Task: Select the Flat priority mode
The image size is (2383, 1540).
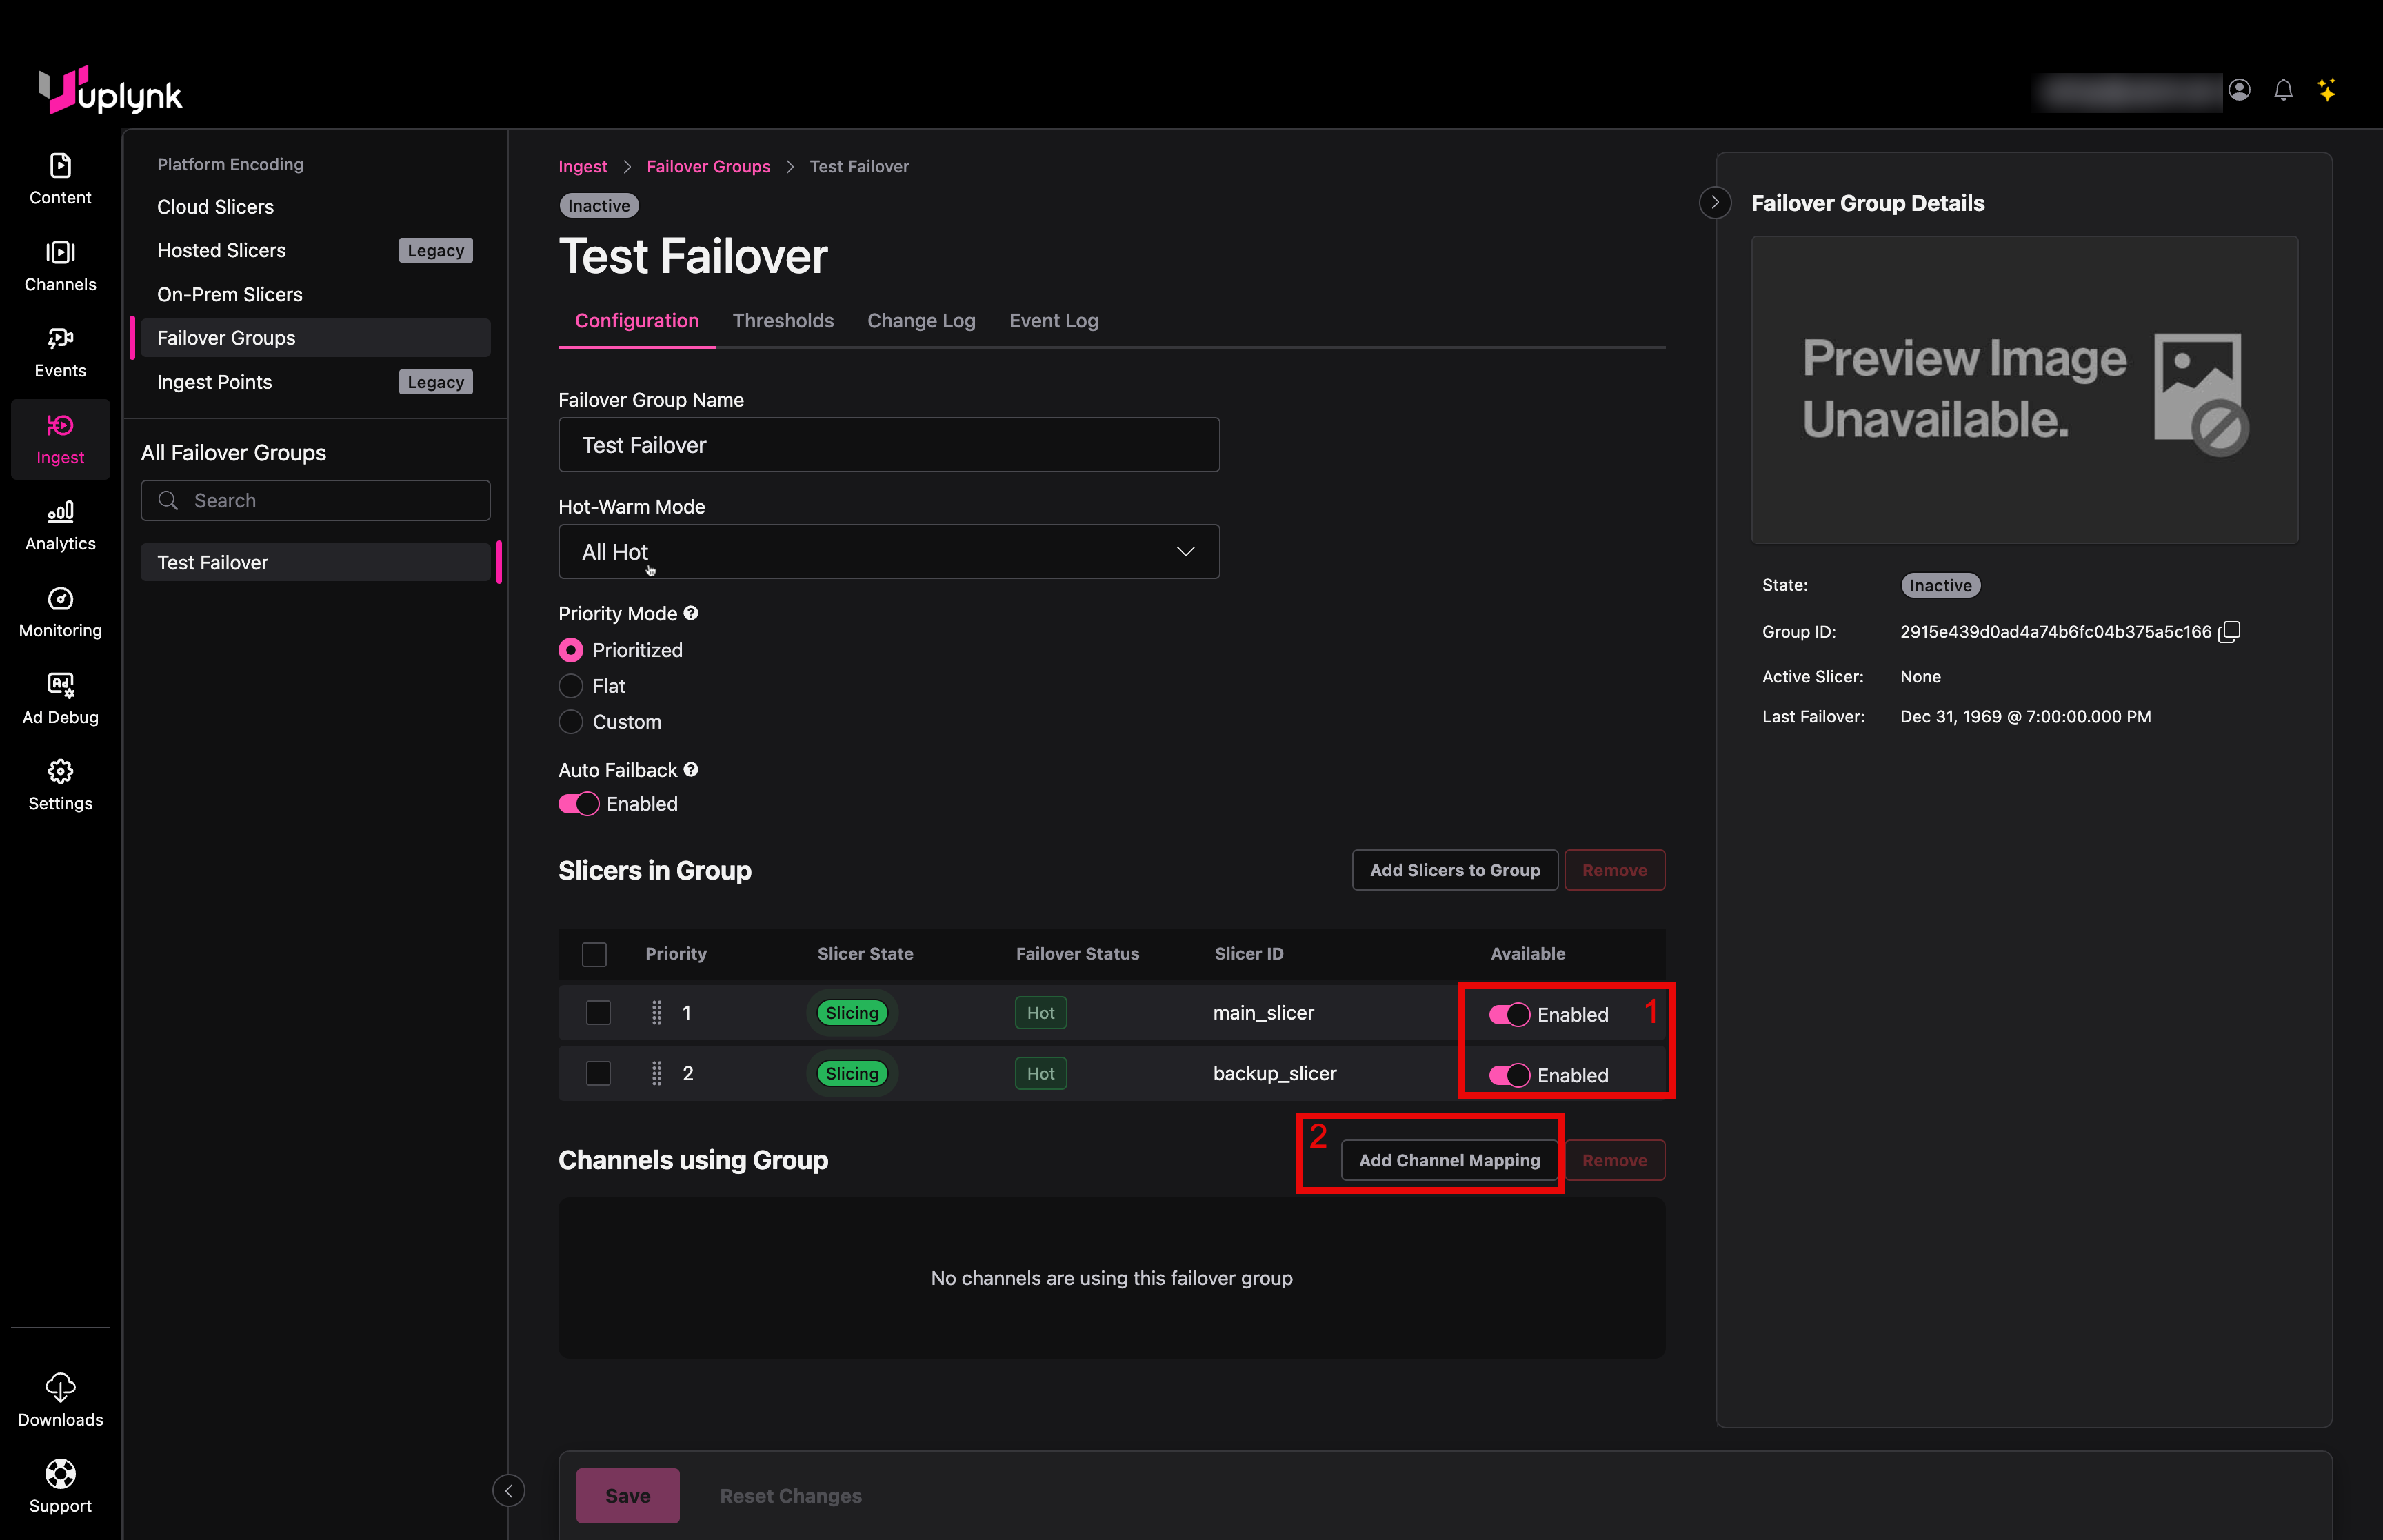Action: 571,686
